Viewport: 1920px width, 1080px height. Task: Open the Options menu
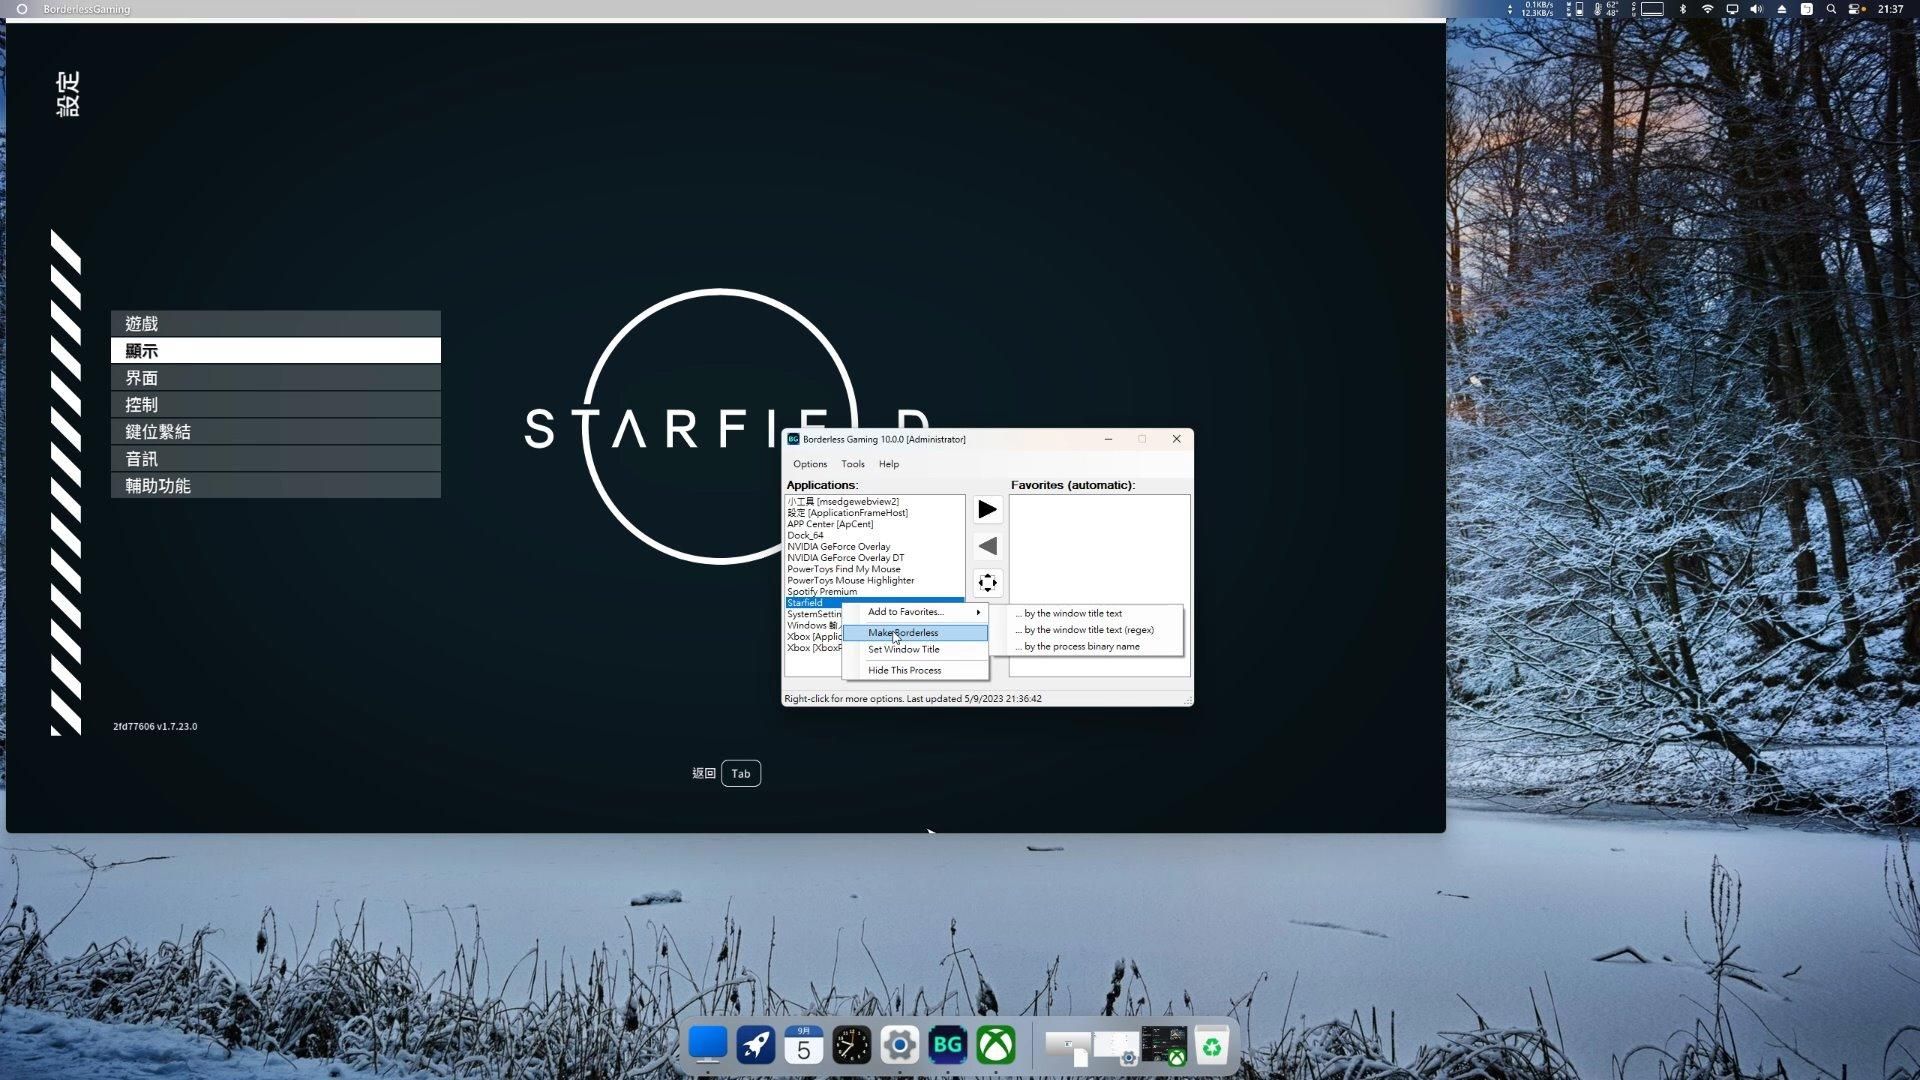(809, 464)
